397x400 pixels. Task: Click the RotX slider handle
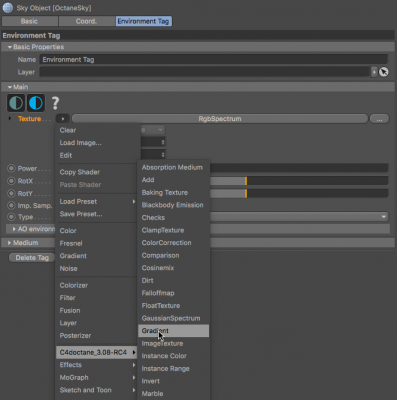tap(246, 181)
